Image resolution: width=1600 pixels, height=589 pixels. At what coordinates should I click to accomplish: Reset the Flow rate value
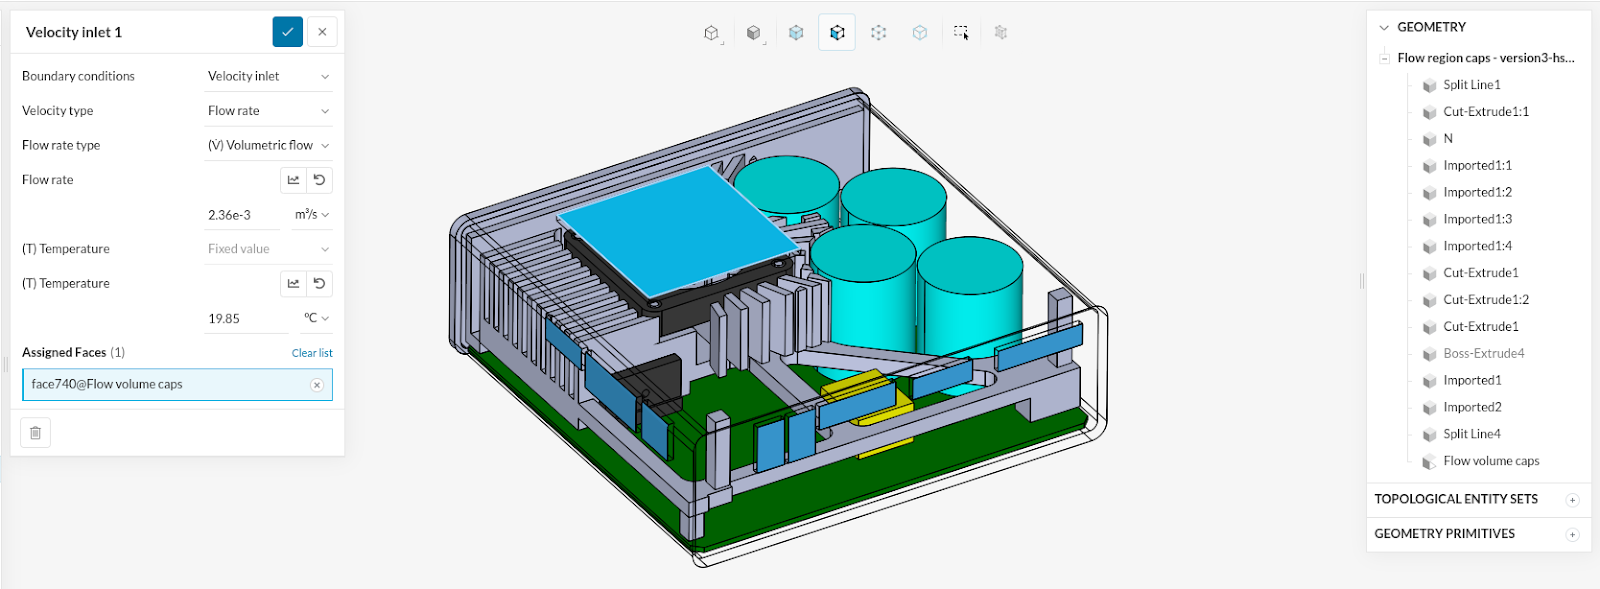click(319, 180)
